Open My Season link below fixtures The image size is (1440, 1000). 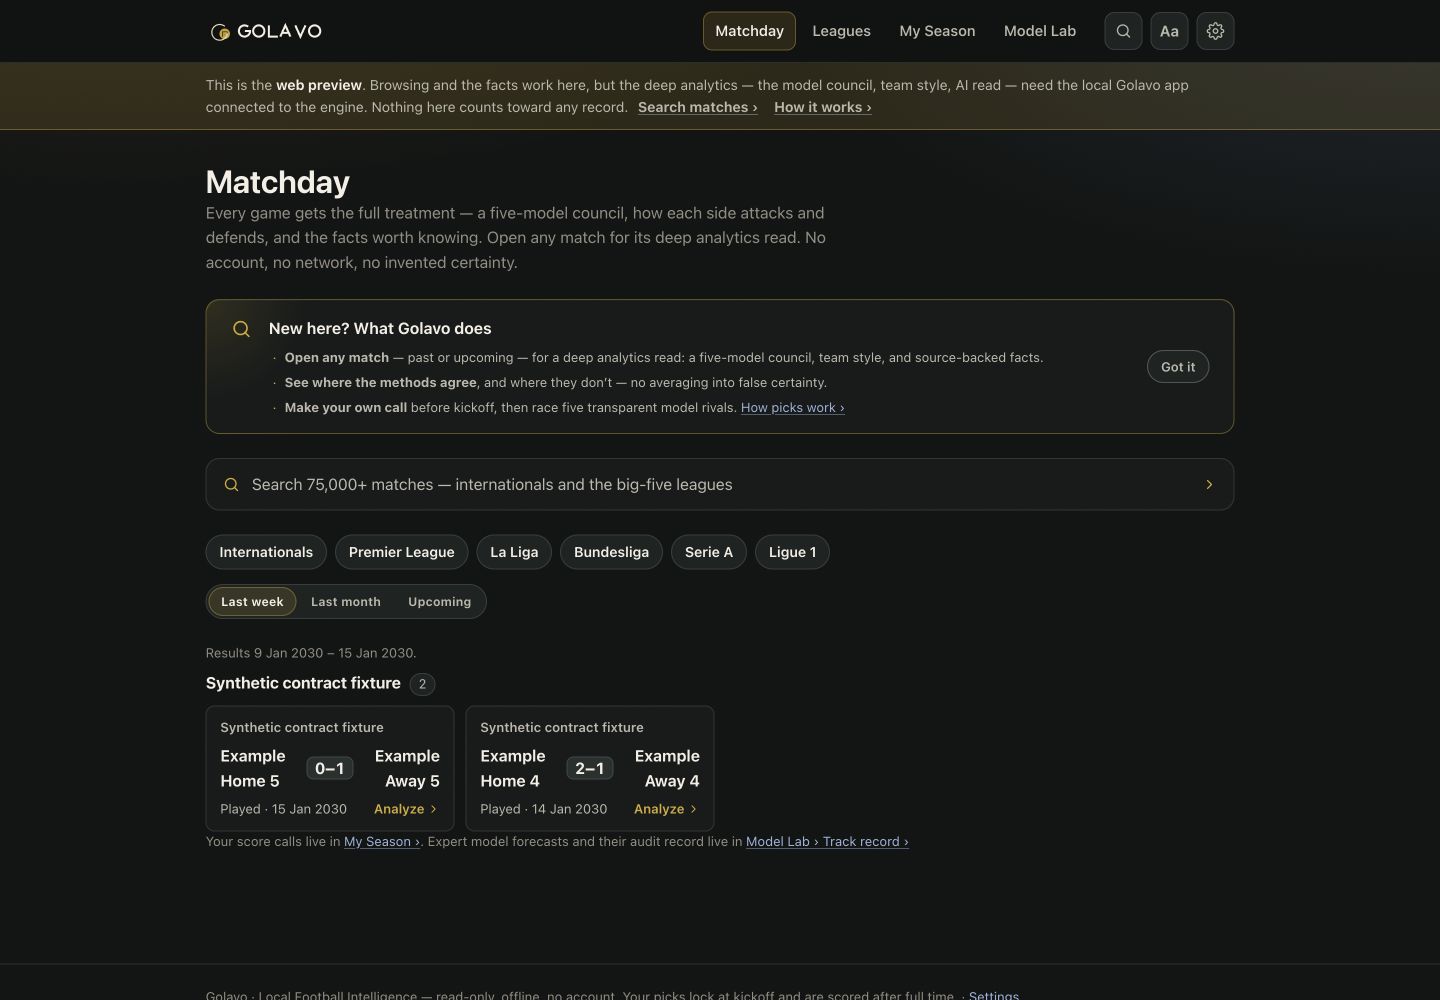pyautogui.click(x=382, y=842)
